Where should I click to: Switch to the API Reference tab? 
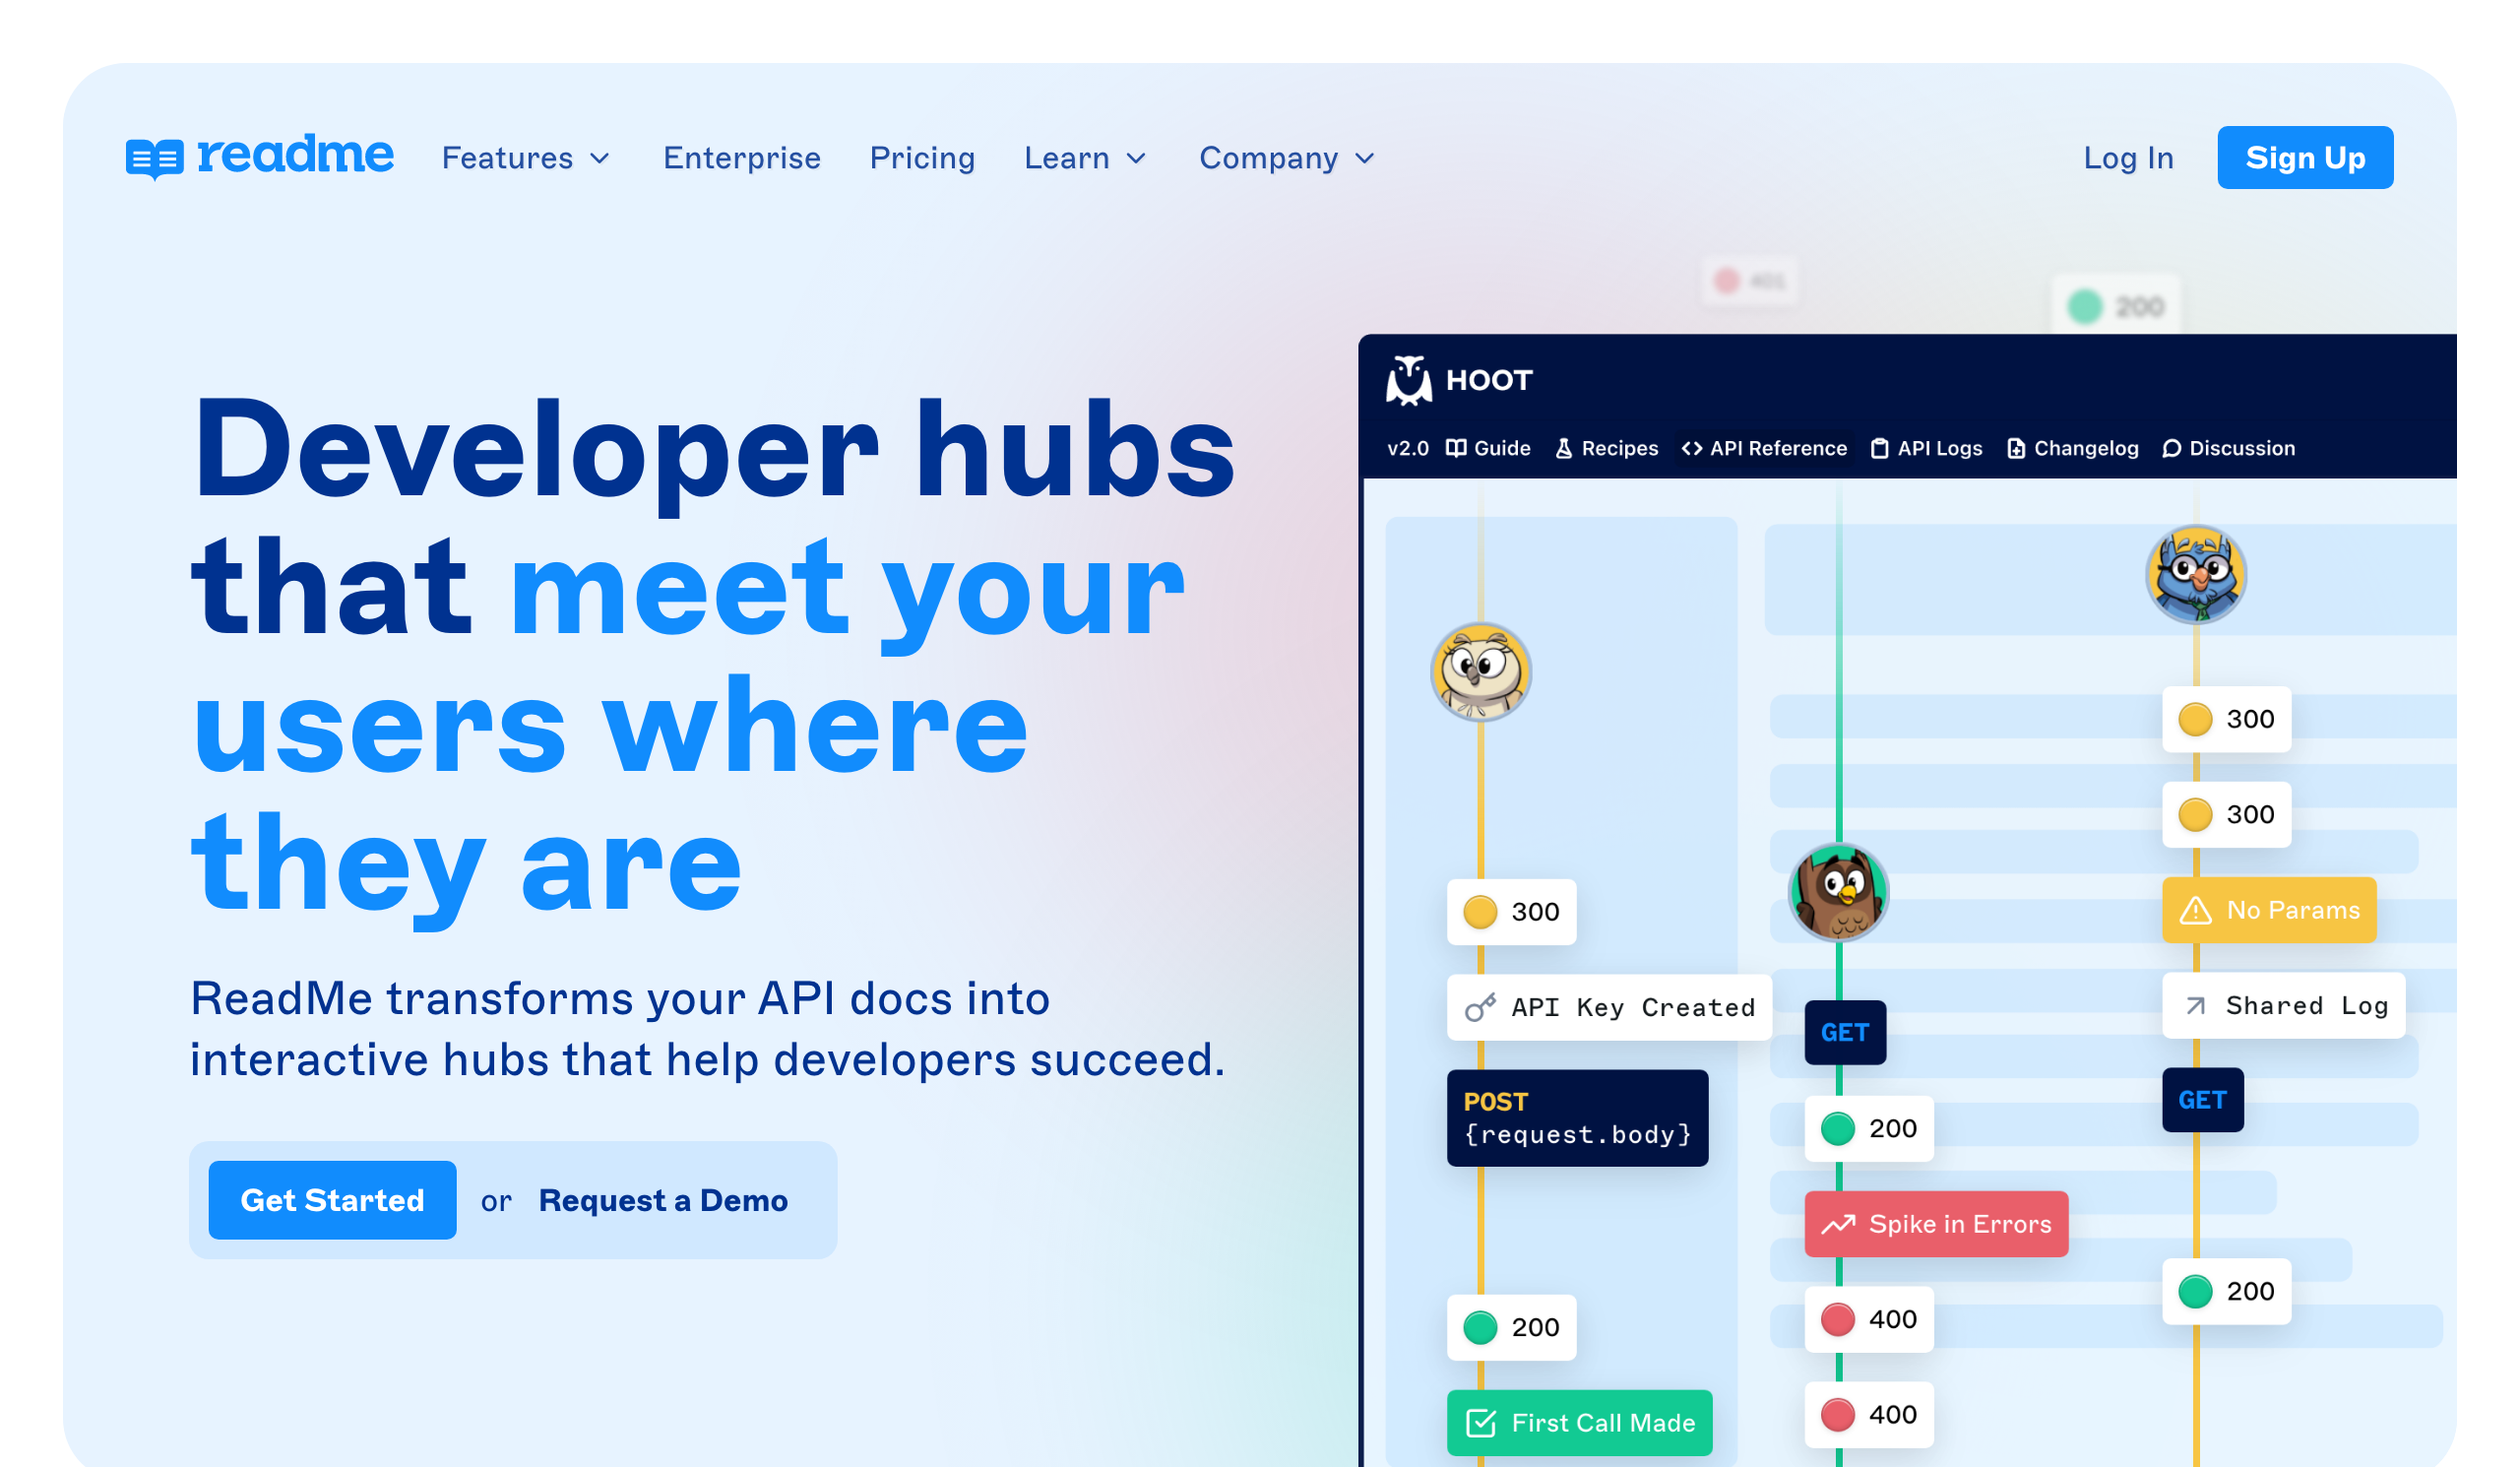click(x=1764, y=448)
